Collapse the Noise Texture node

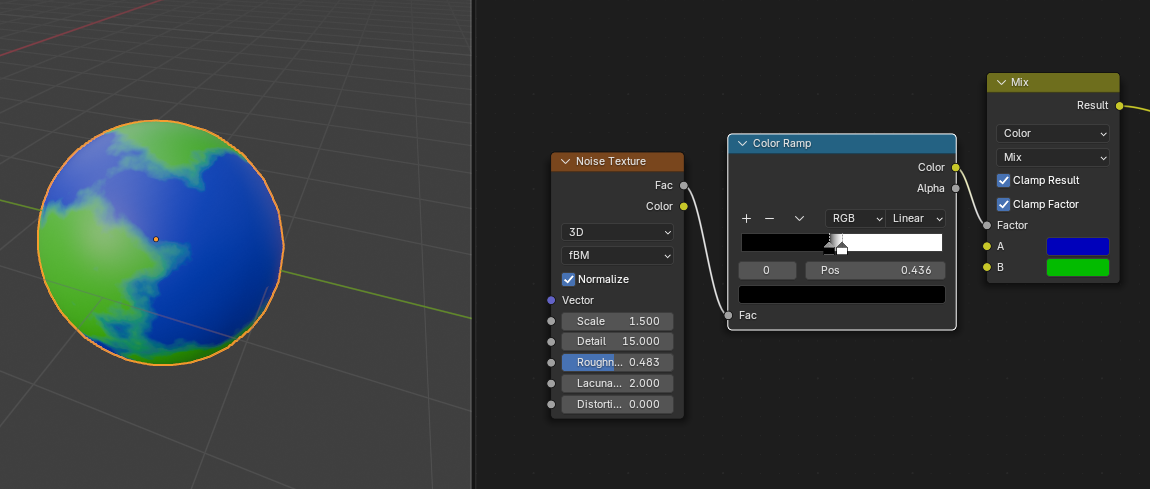(x=565, y=161)
